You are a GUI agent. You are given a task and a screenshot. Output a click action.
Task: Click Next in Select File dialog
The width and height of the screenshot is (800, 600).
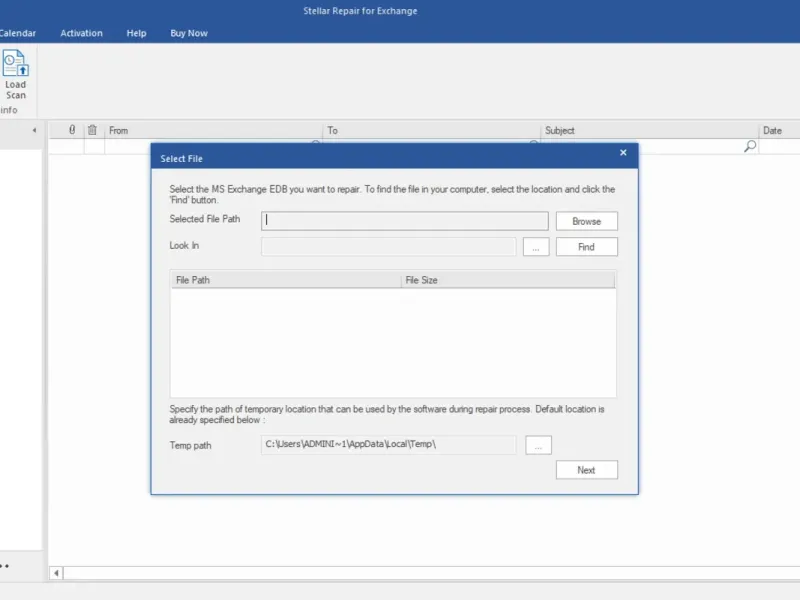(587, 470)
